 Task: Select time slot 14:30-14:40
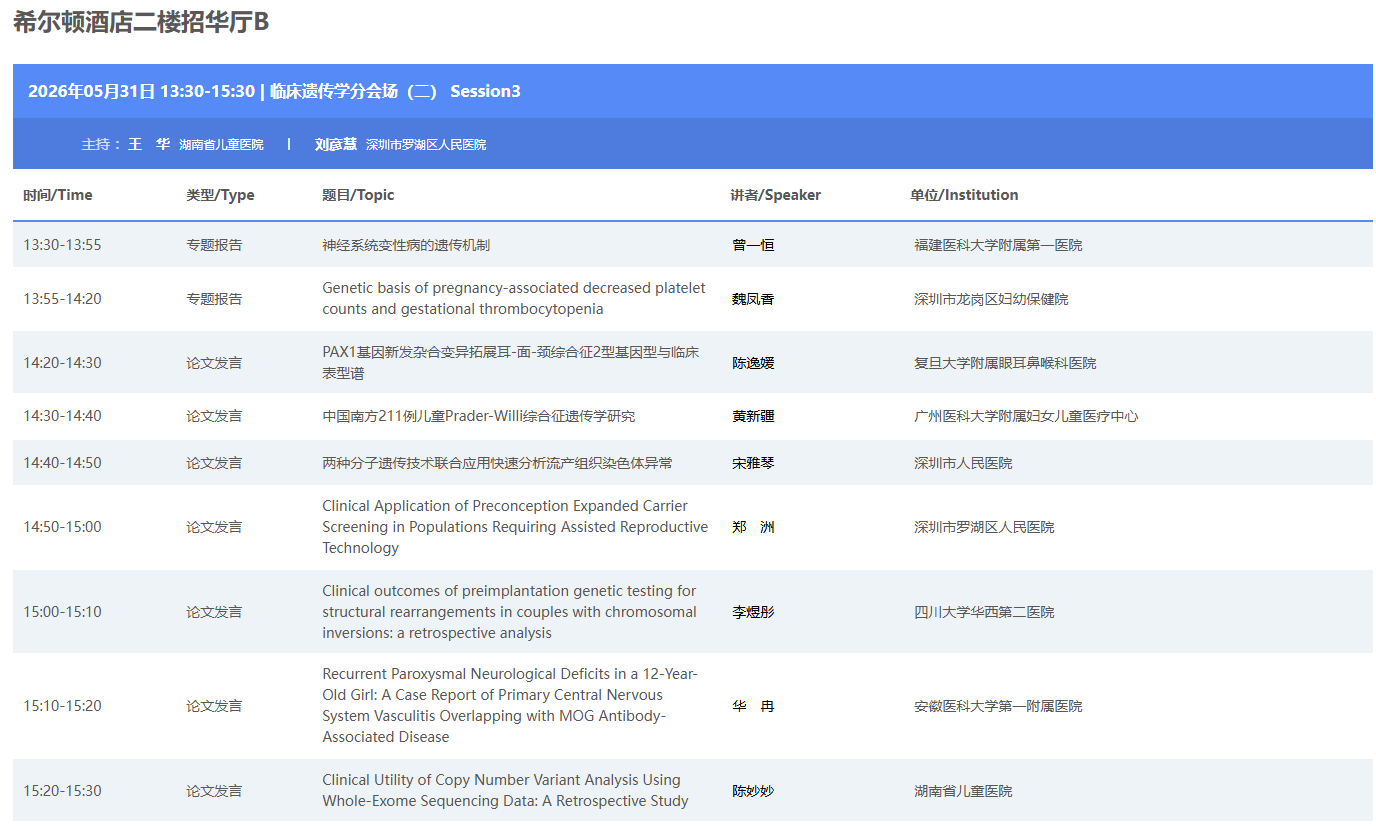point(62,416)
